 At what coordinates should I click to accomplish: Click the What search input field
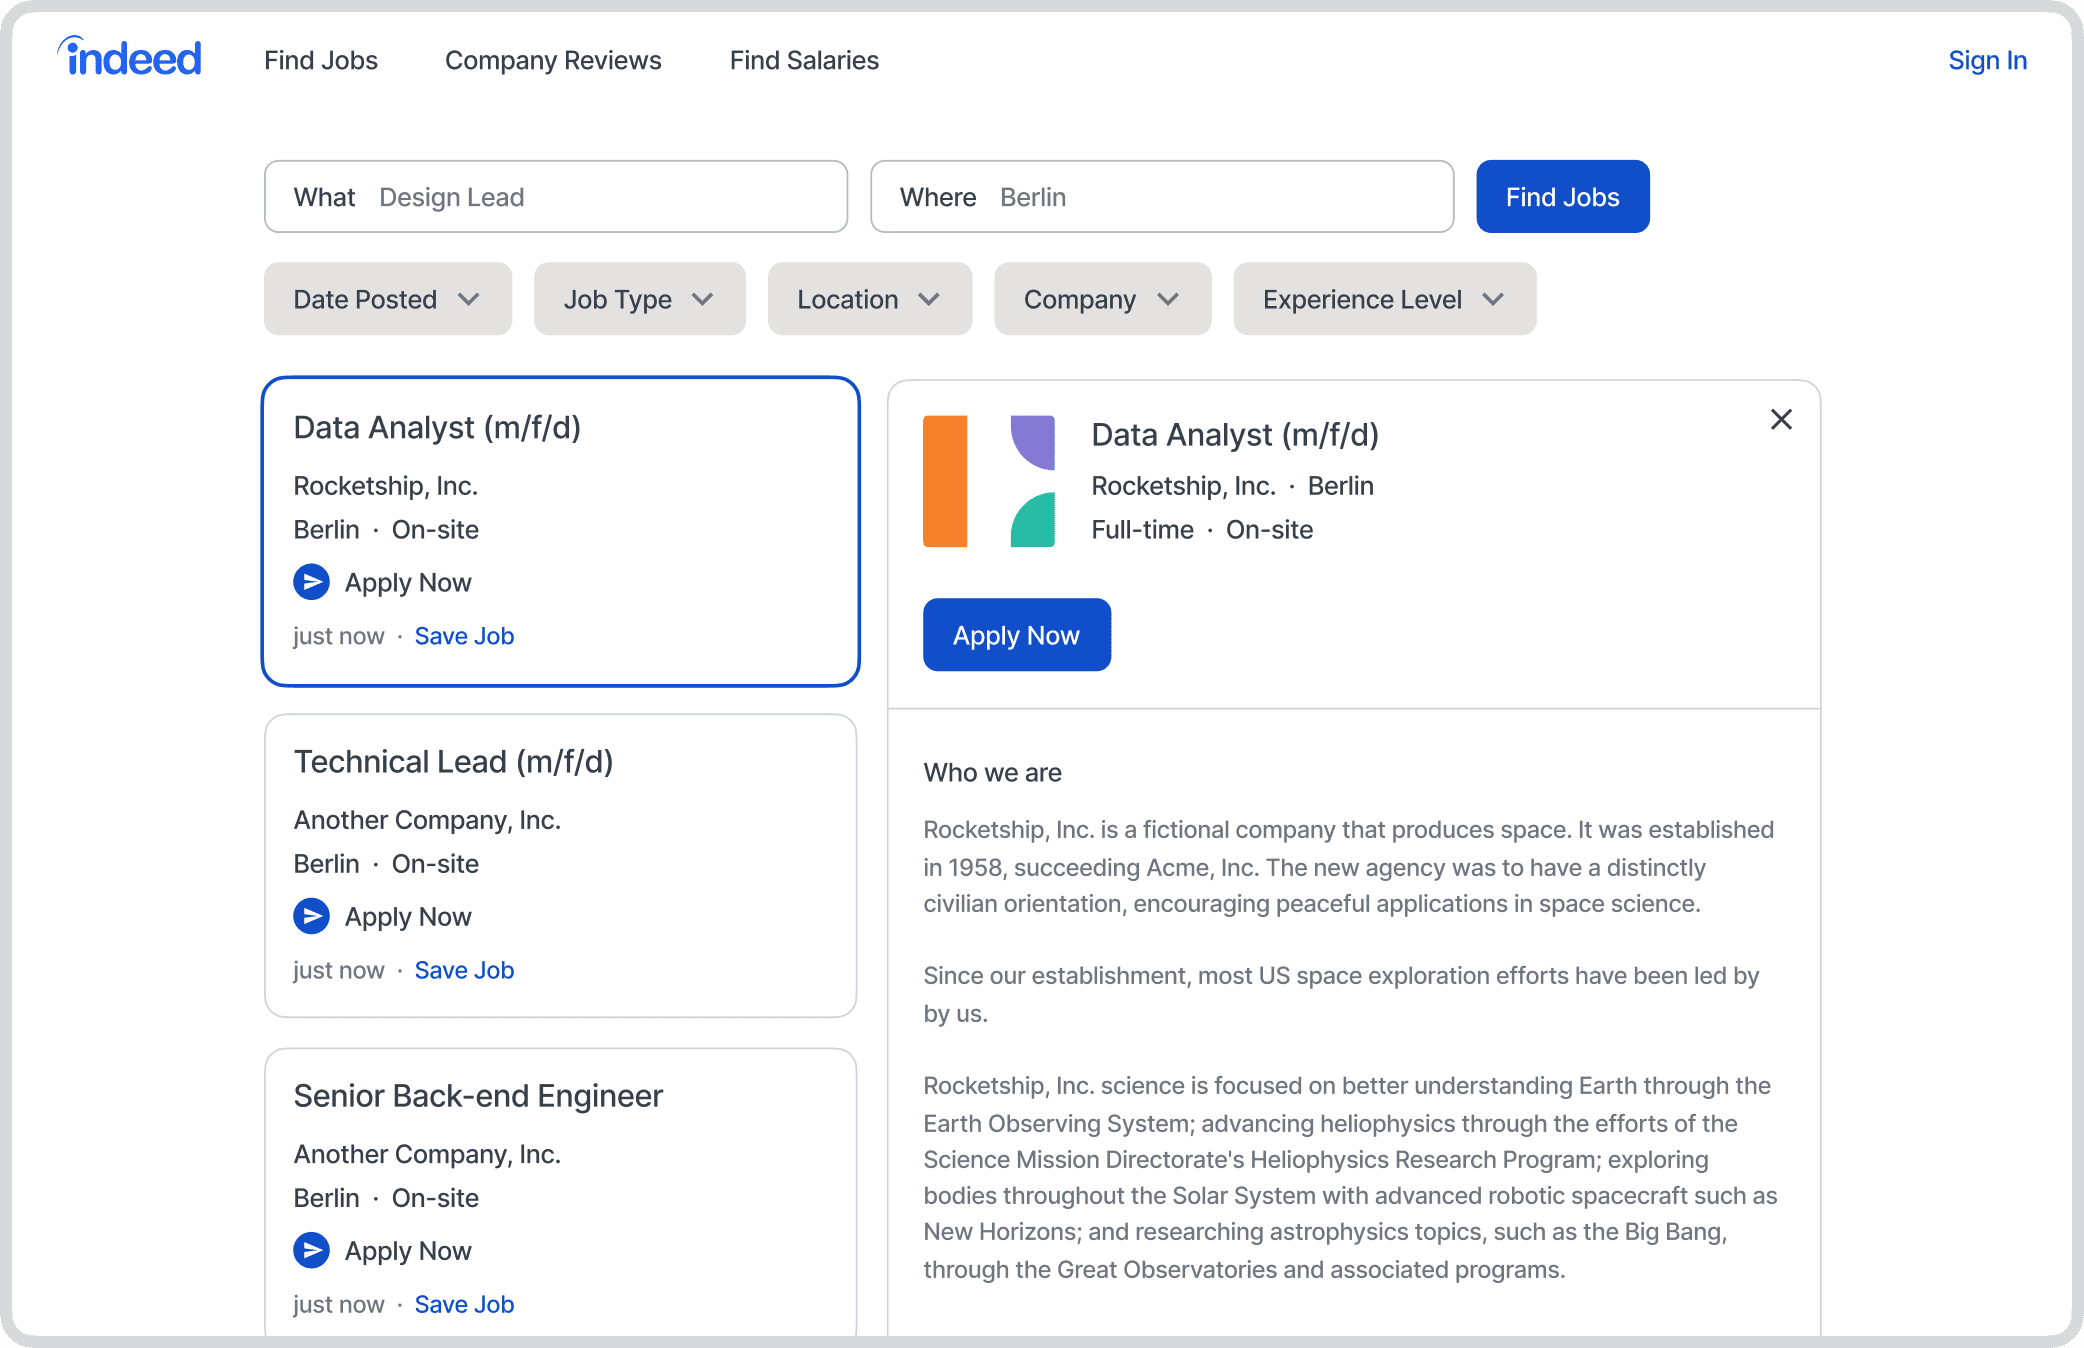556,196
